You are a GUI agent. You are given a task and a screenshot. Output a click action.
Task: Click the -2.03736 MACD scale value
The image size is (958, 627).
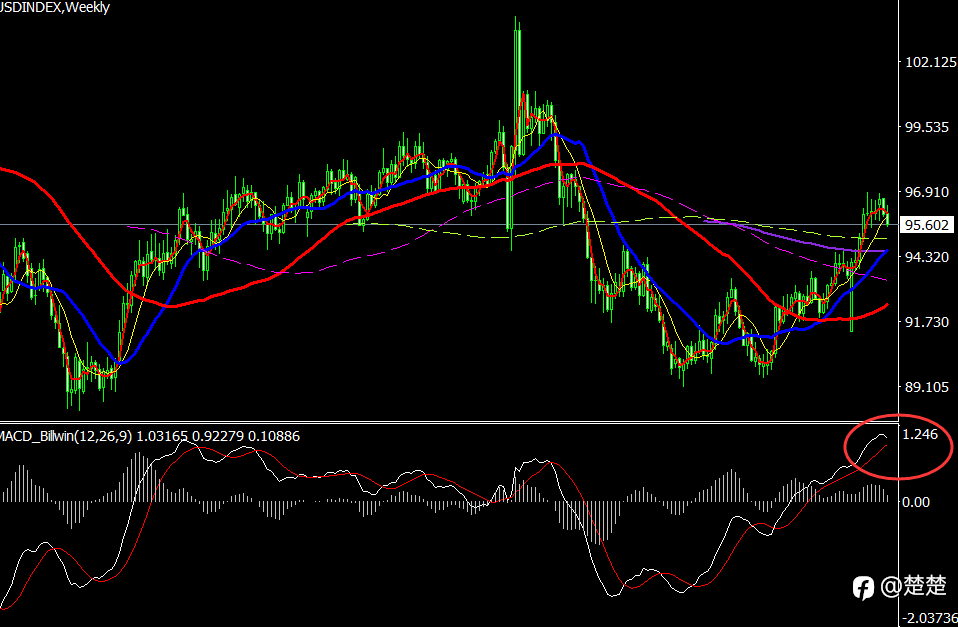pos(929,618)
